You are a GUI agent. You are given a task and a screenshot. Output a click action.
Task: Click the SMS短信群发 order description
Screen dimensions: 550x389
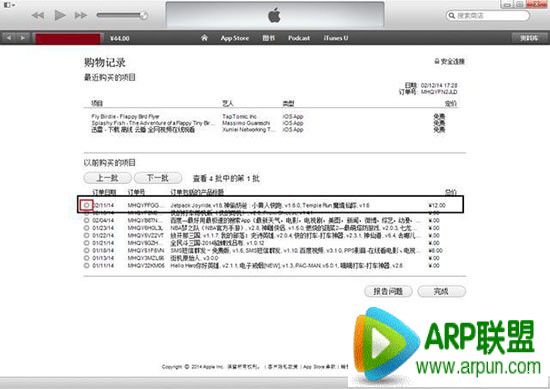(x=295, y=250)
